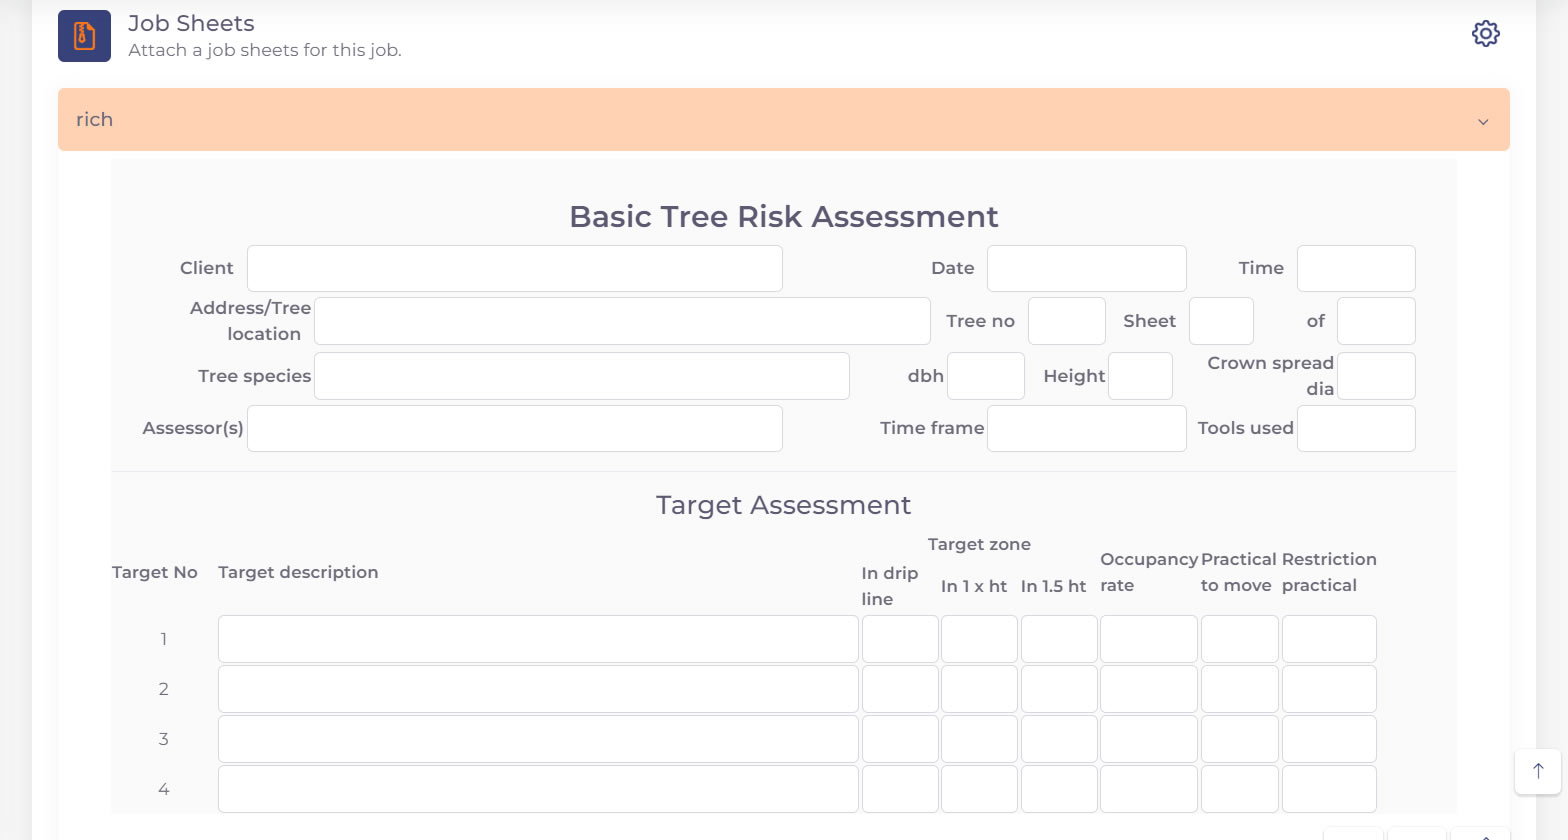Focus the Client input field
This screenshot has width=1568, height=840.
[x=514, y=269]
